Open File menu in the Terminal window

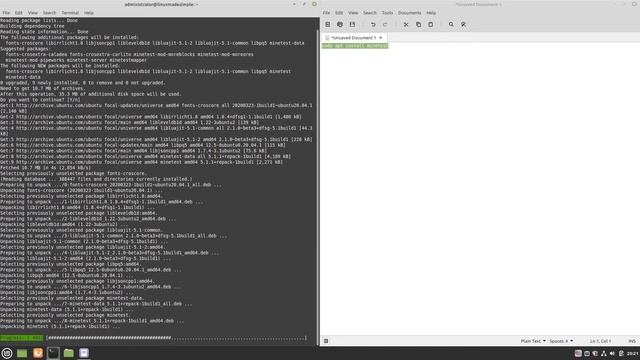point(6,13)
